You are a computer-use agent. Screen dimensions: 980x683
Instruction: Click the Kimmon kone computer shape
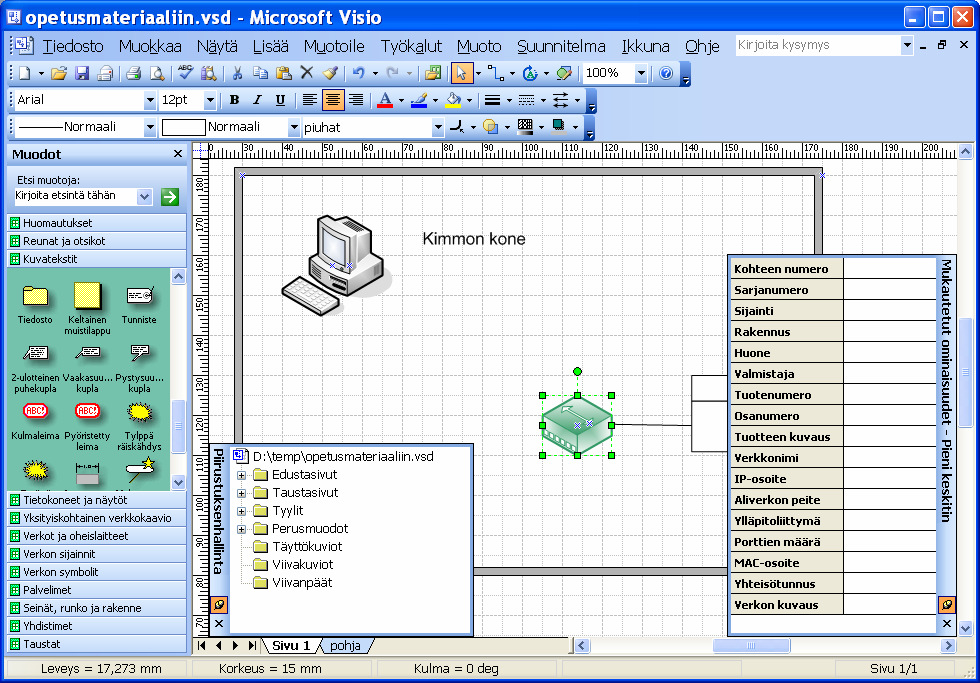[x=335, y=264]
